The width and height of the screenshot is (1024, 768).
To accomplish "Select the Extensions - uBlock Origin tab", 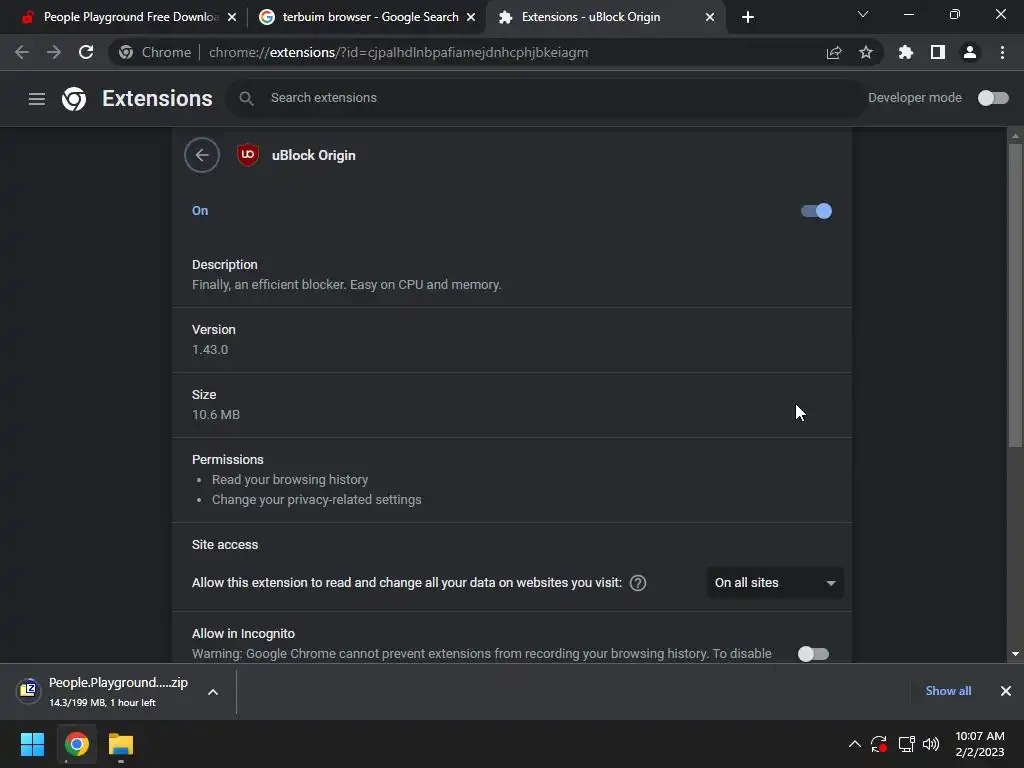I will [591, 17].
